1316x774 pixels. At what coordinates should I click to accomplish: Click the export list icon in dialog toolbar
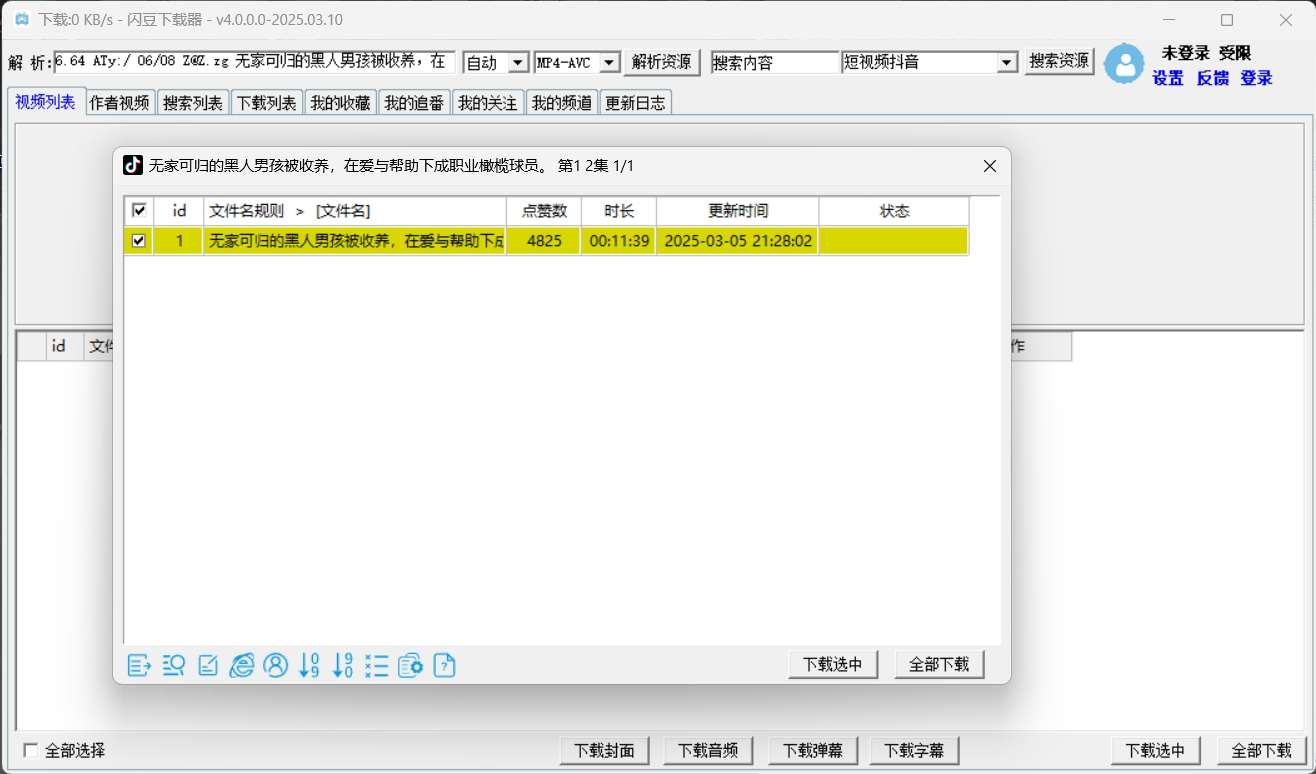139,665
